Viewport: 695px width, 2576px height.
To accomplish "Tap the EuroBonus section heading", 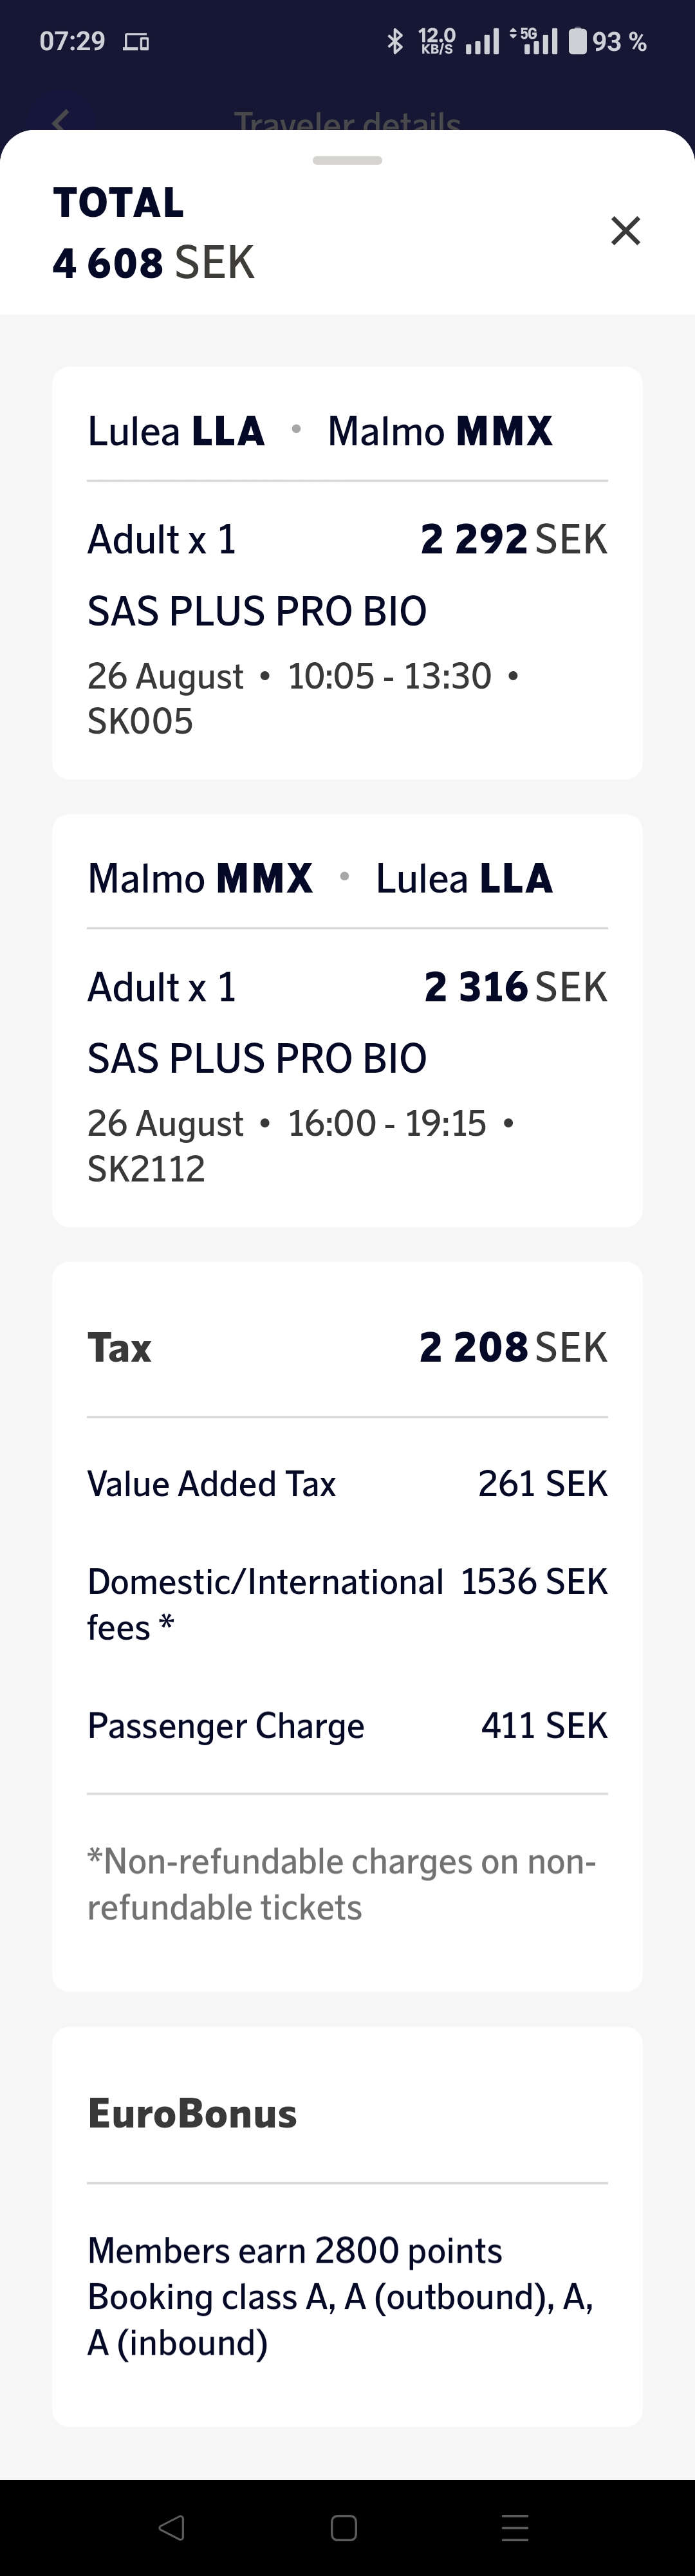I will 192,2113.
